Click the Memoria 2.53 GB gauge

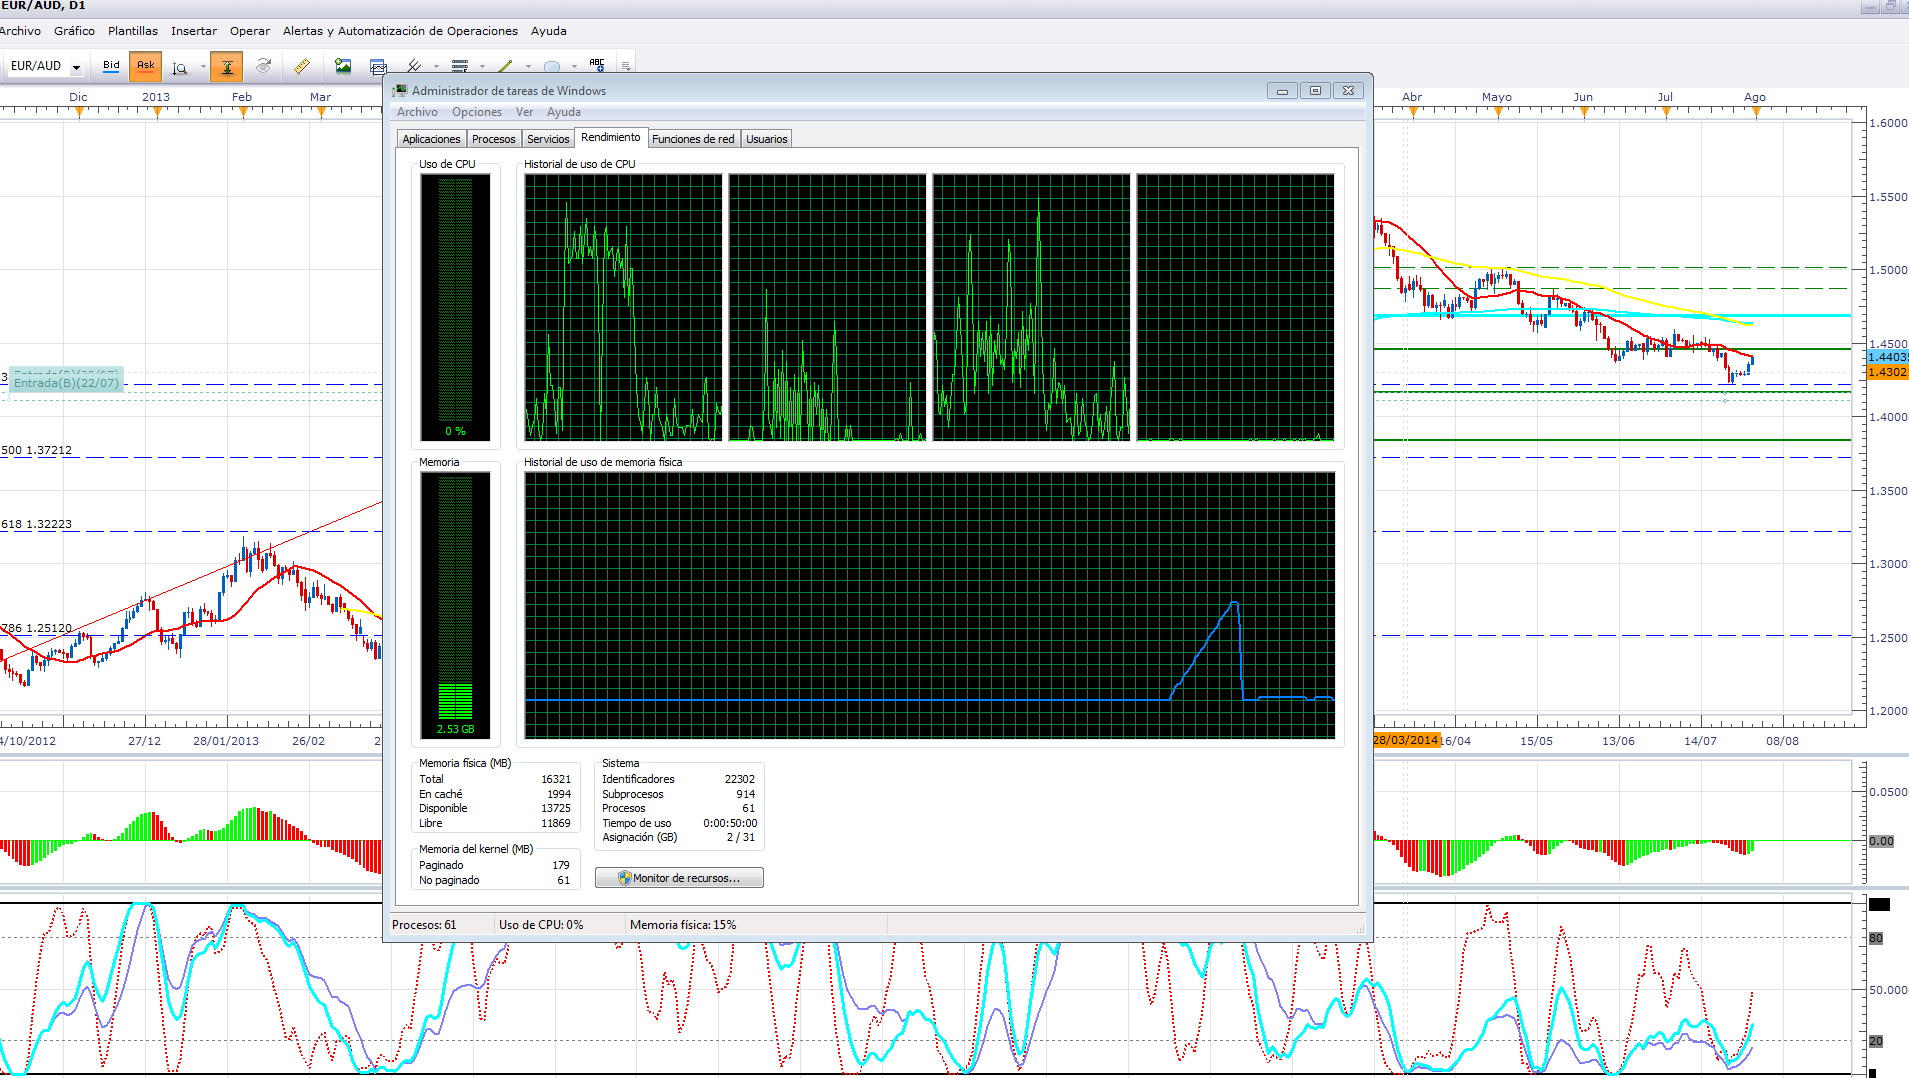(455, 605)
